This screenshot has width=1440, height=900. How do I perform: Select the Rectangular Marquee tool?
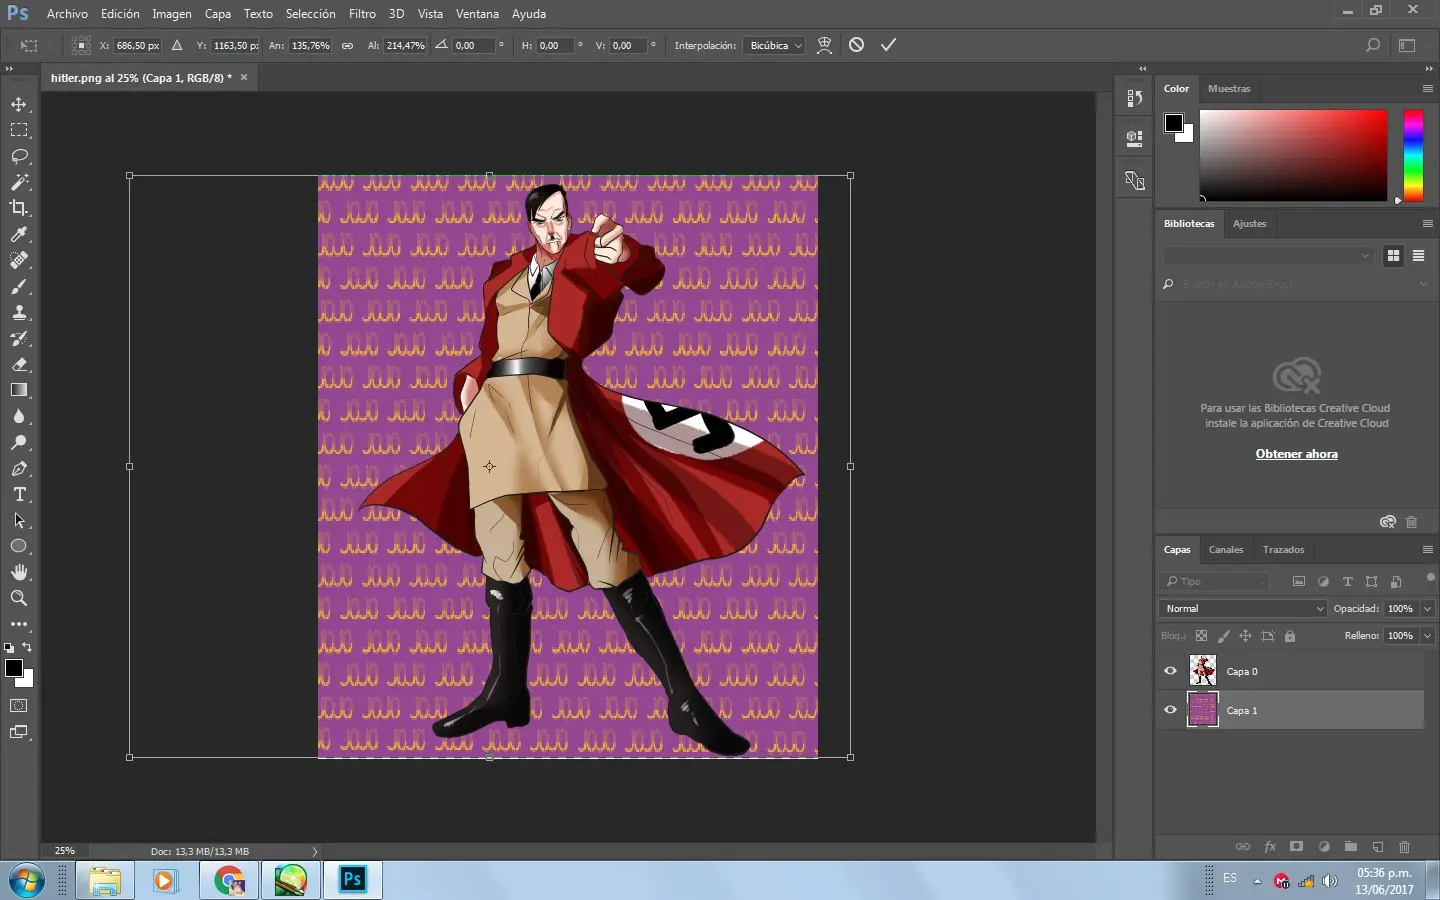[x=19, y=130]
